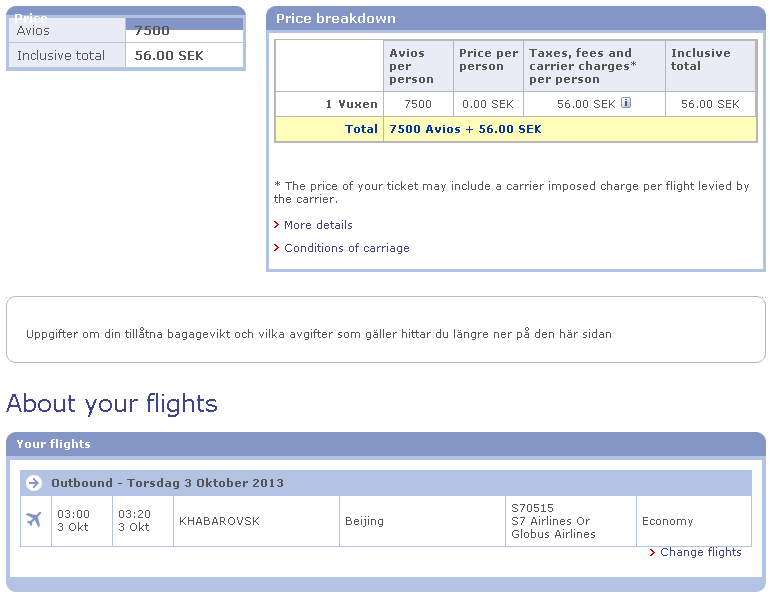Click the red chevron before More details
Viewport: 770px width, 594px height.
point(277,225)
